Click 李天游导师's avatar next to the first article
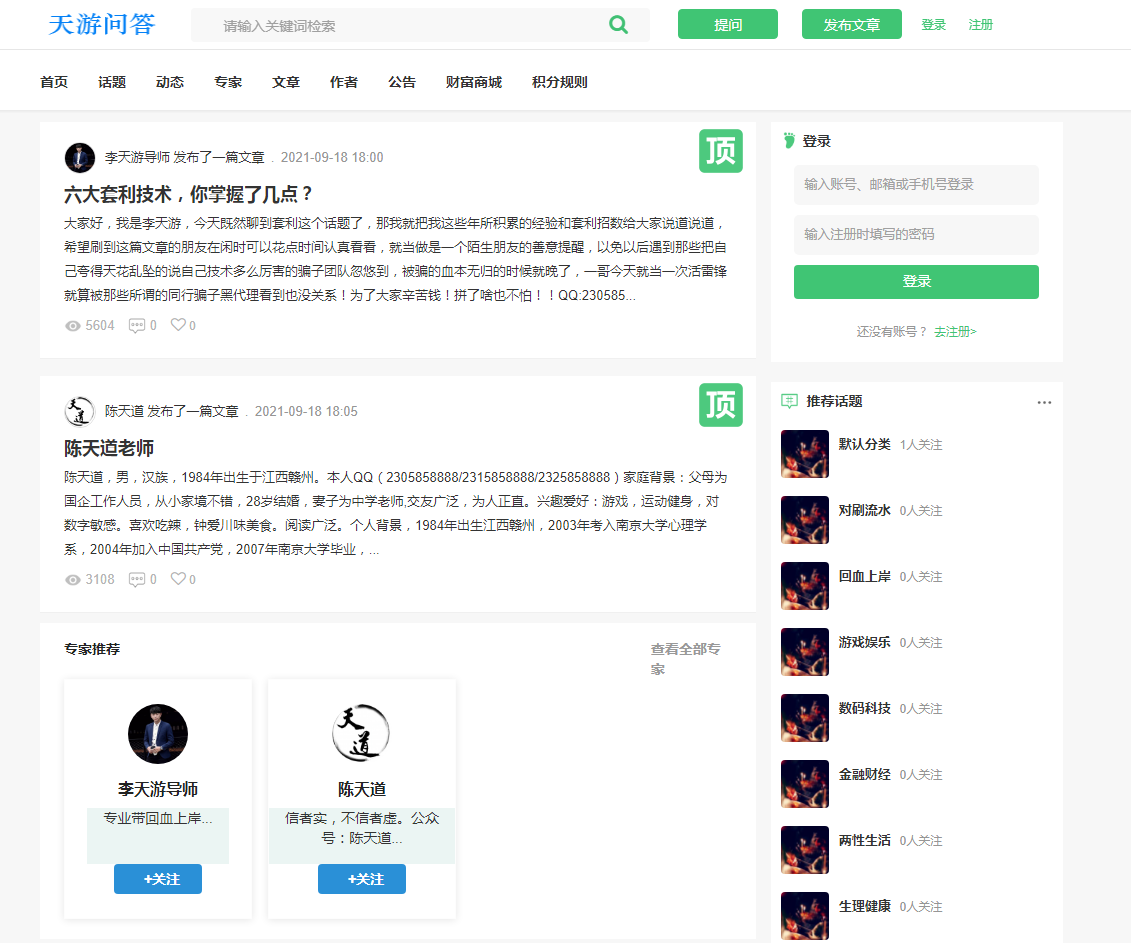This screenshot has width=1131, height=943. [79, 157]
